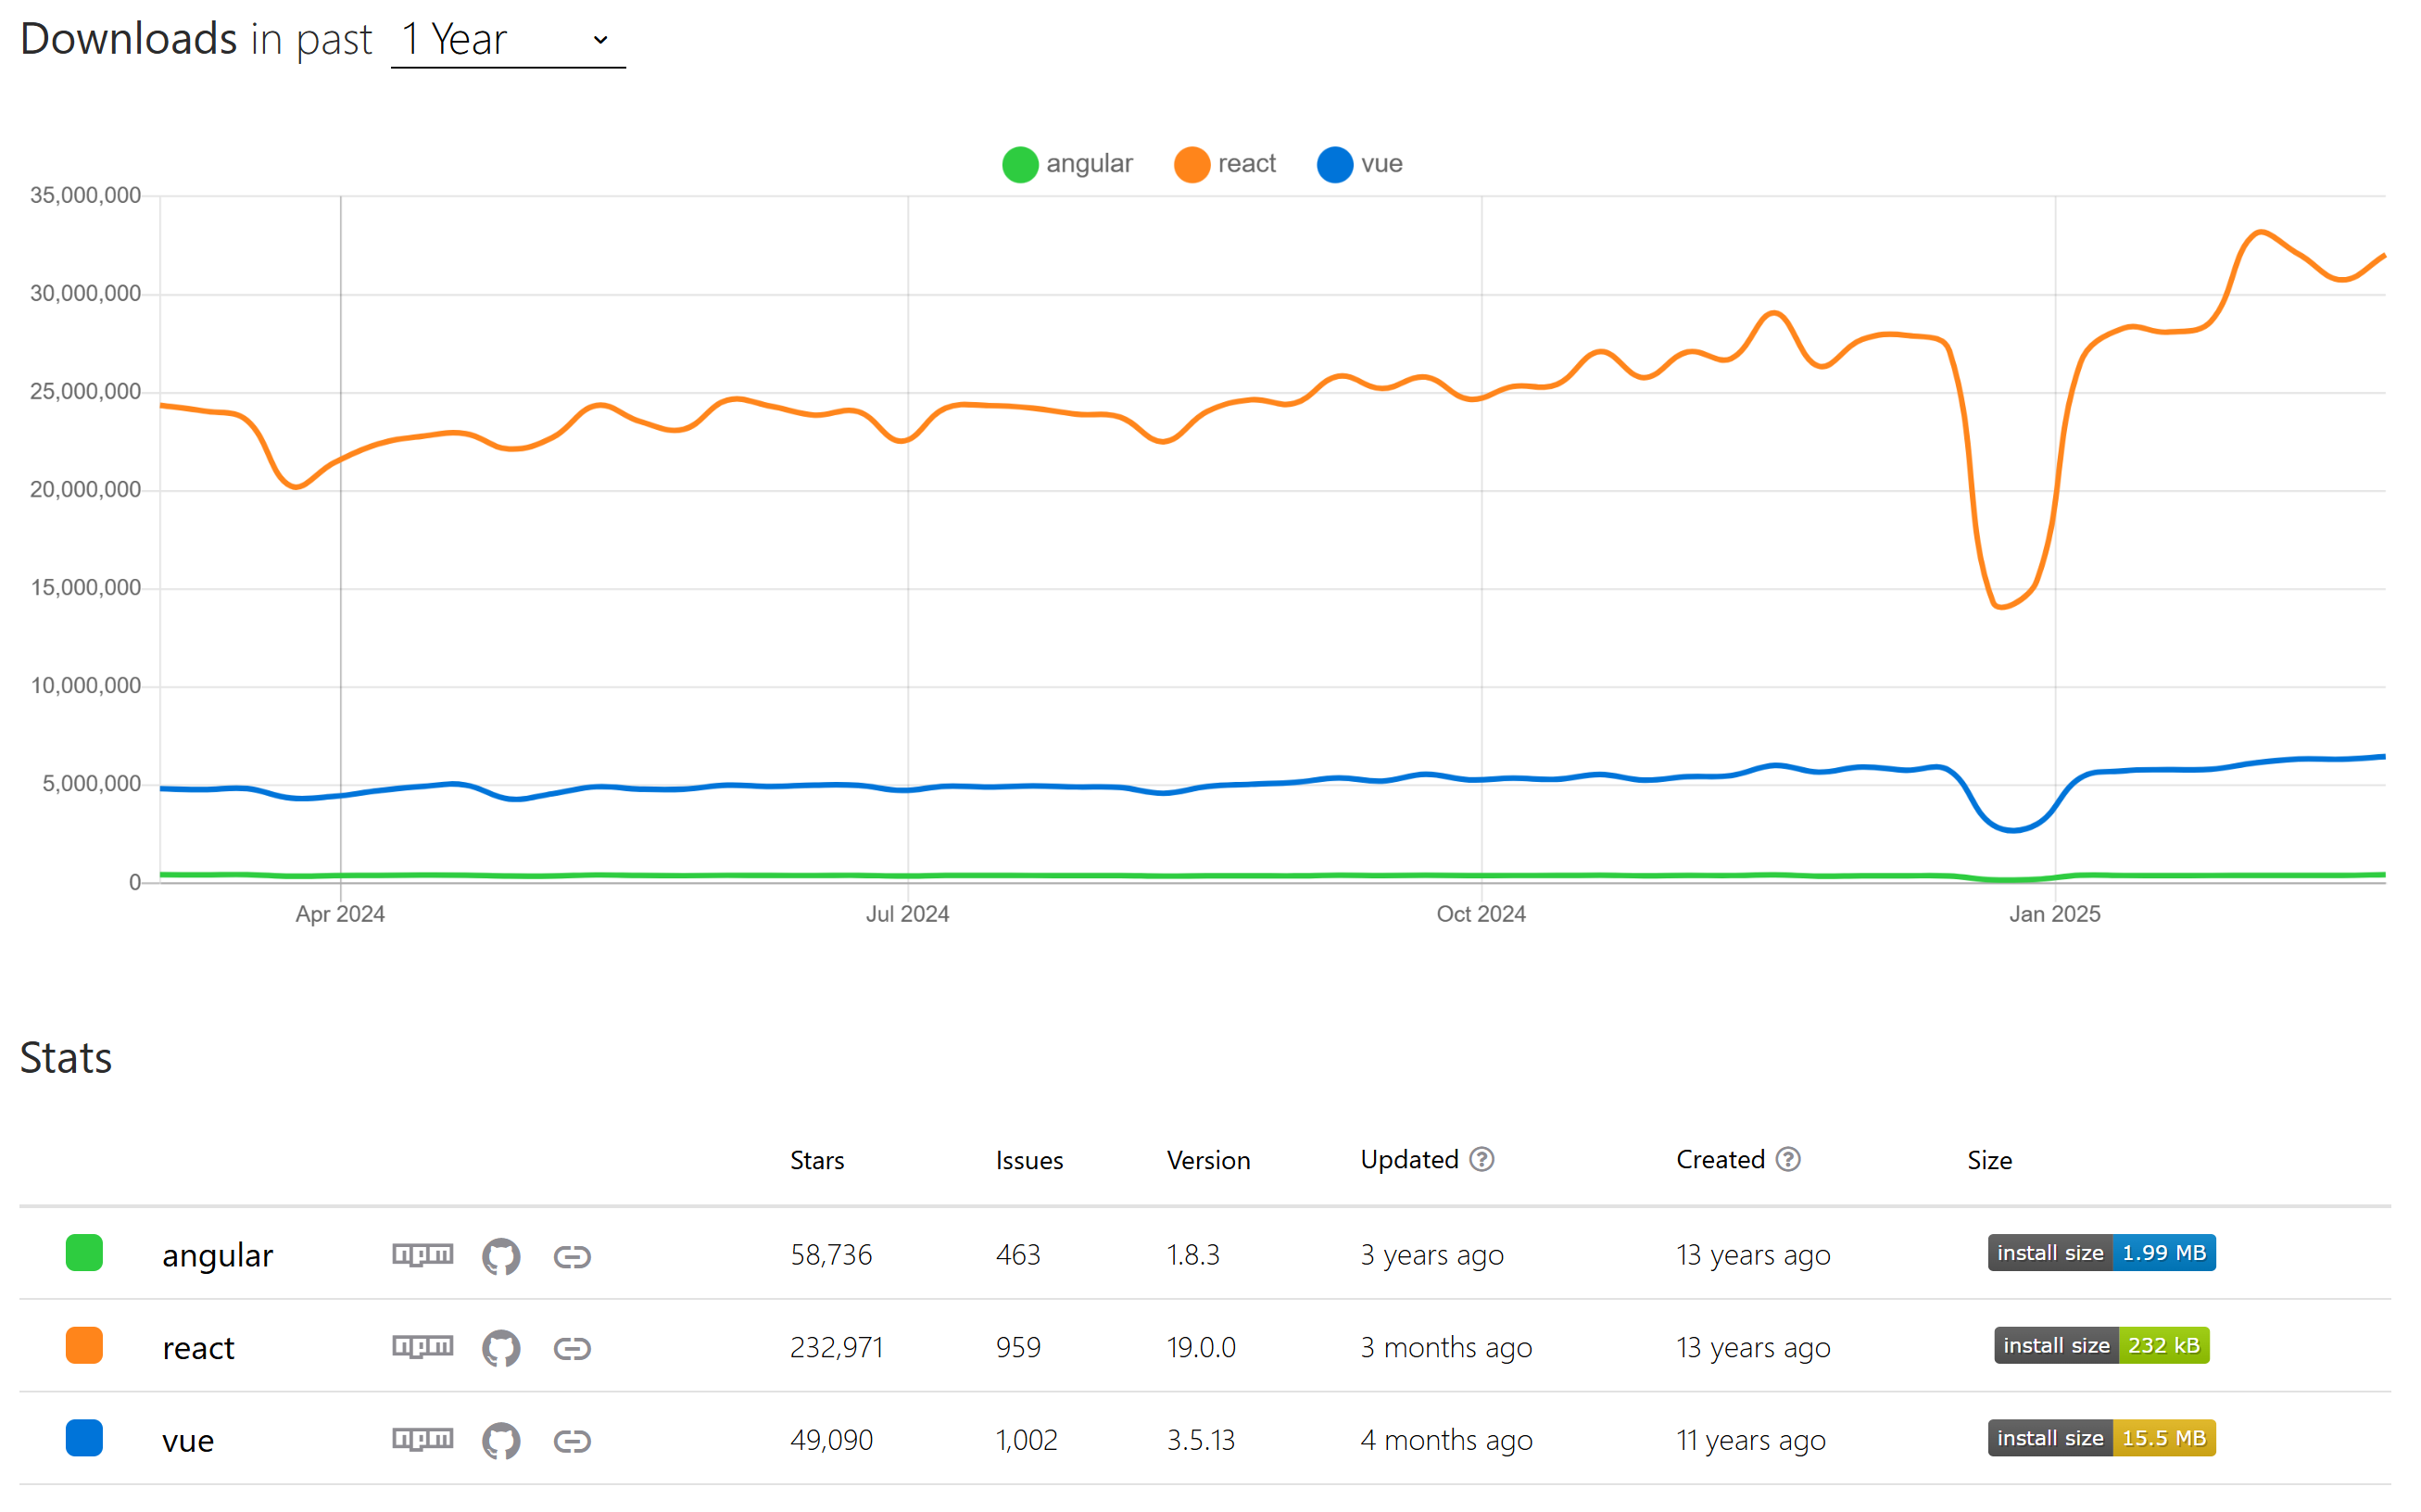Open angular npm page icon

coord(423,1255)
